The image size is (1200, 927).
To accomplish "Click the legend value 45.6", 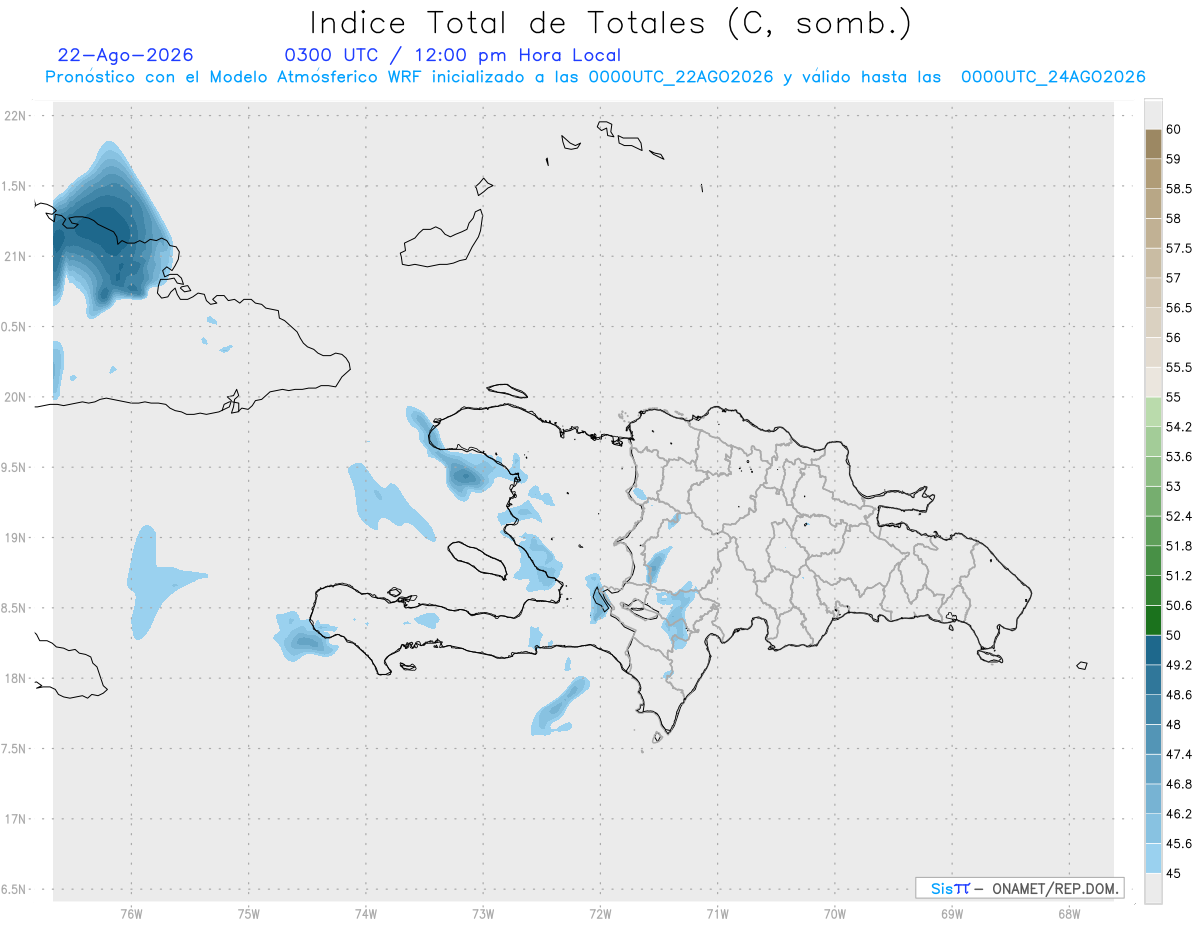I will pyautogui.click(x=1179, y=843).
